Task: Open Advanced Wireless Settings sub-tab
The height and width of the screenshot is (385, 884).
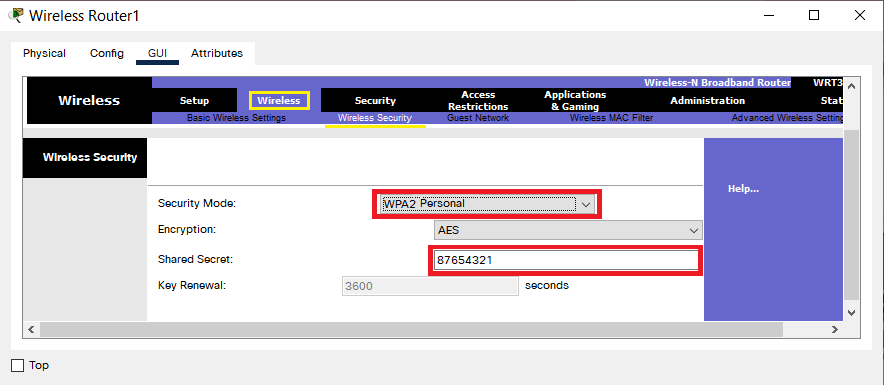Action: [787, 118]
